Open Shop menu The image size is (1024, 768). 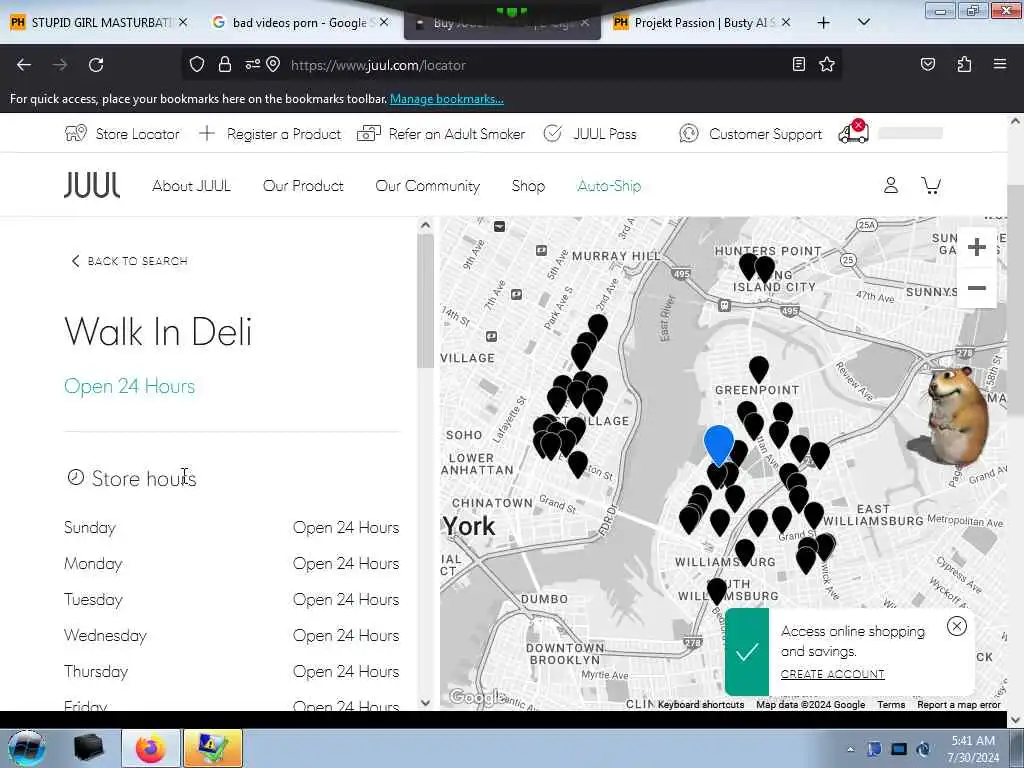tap(528, 186)
